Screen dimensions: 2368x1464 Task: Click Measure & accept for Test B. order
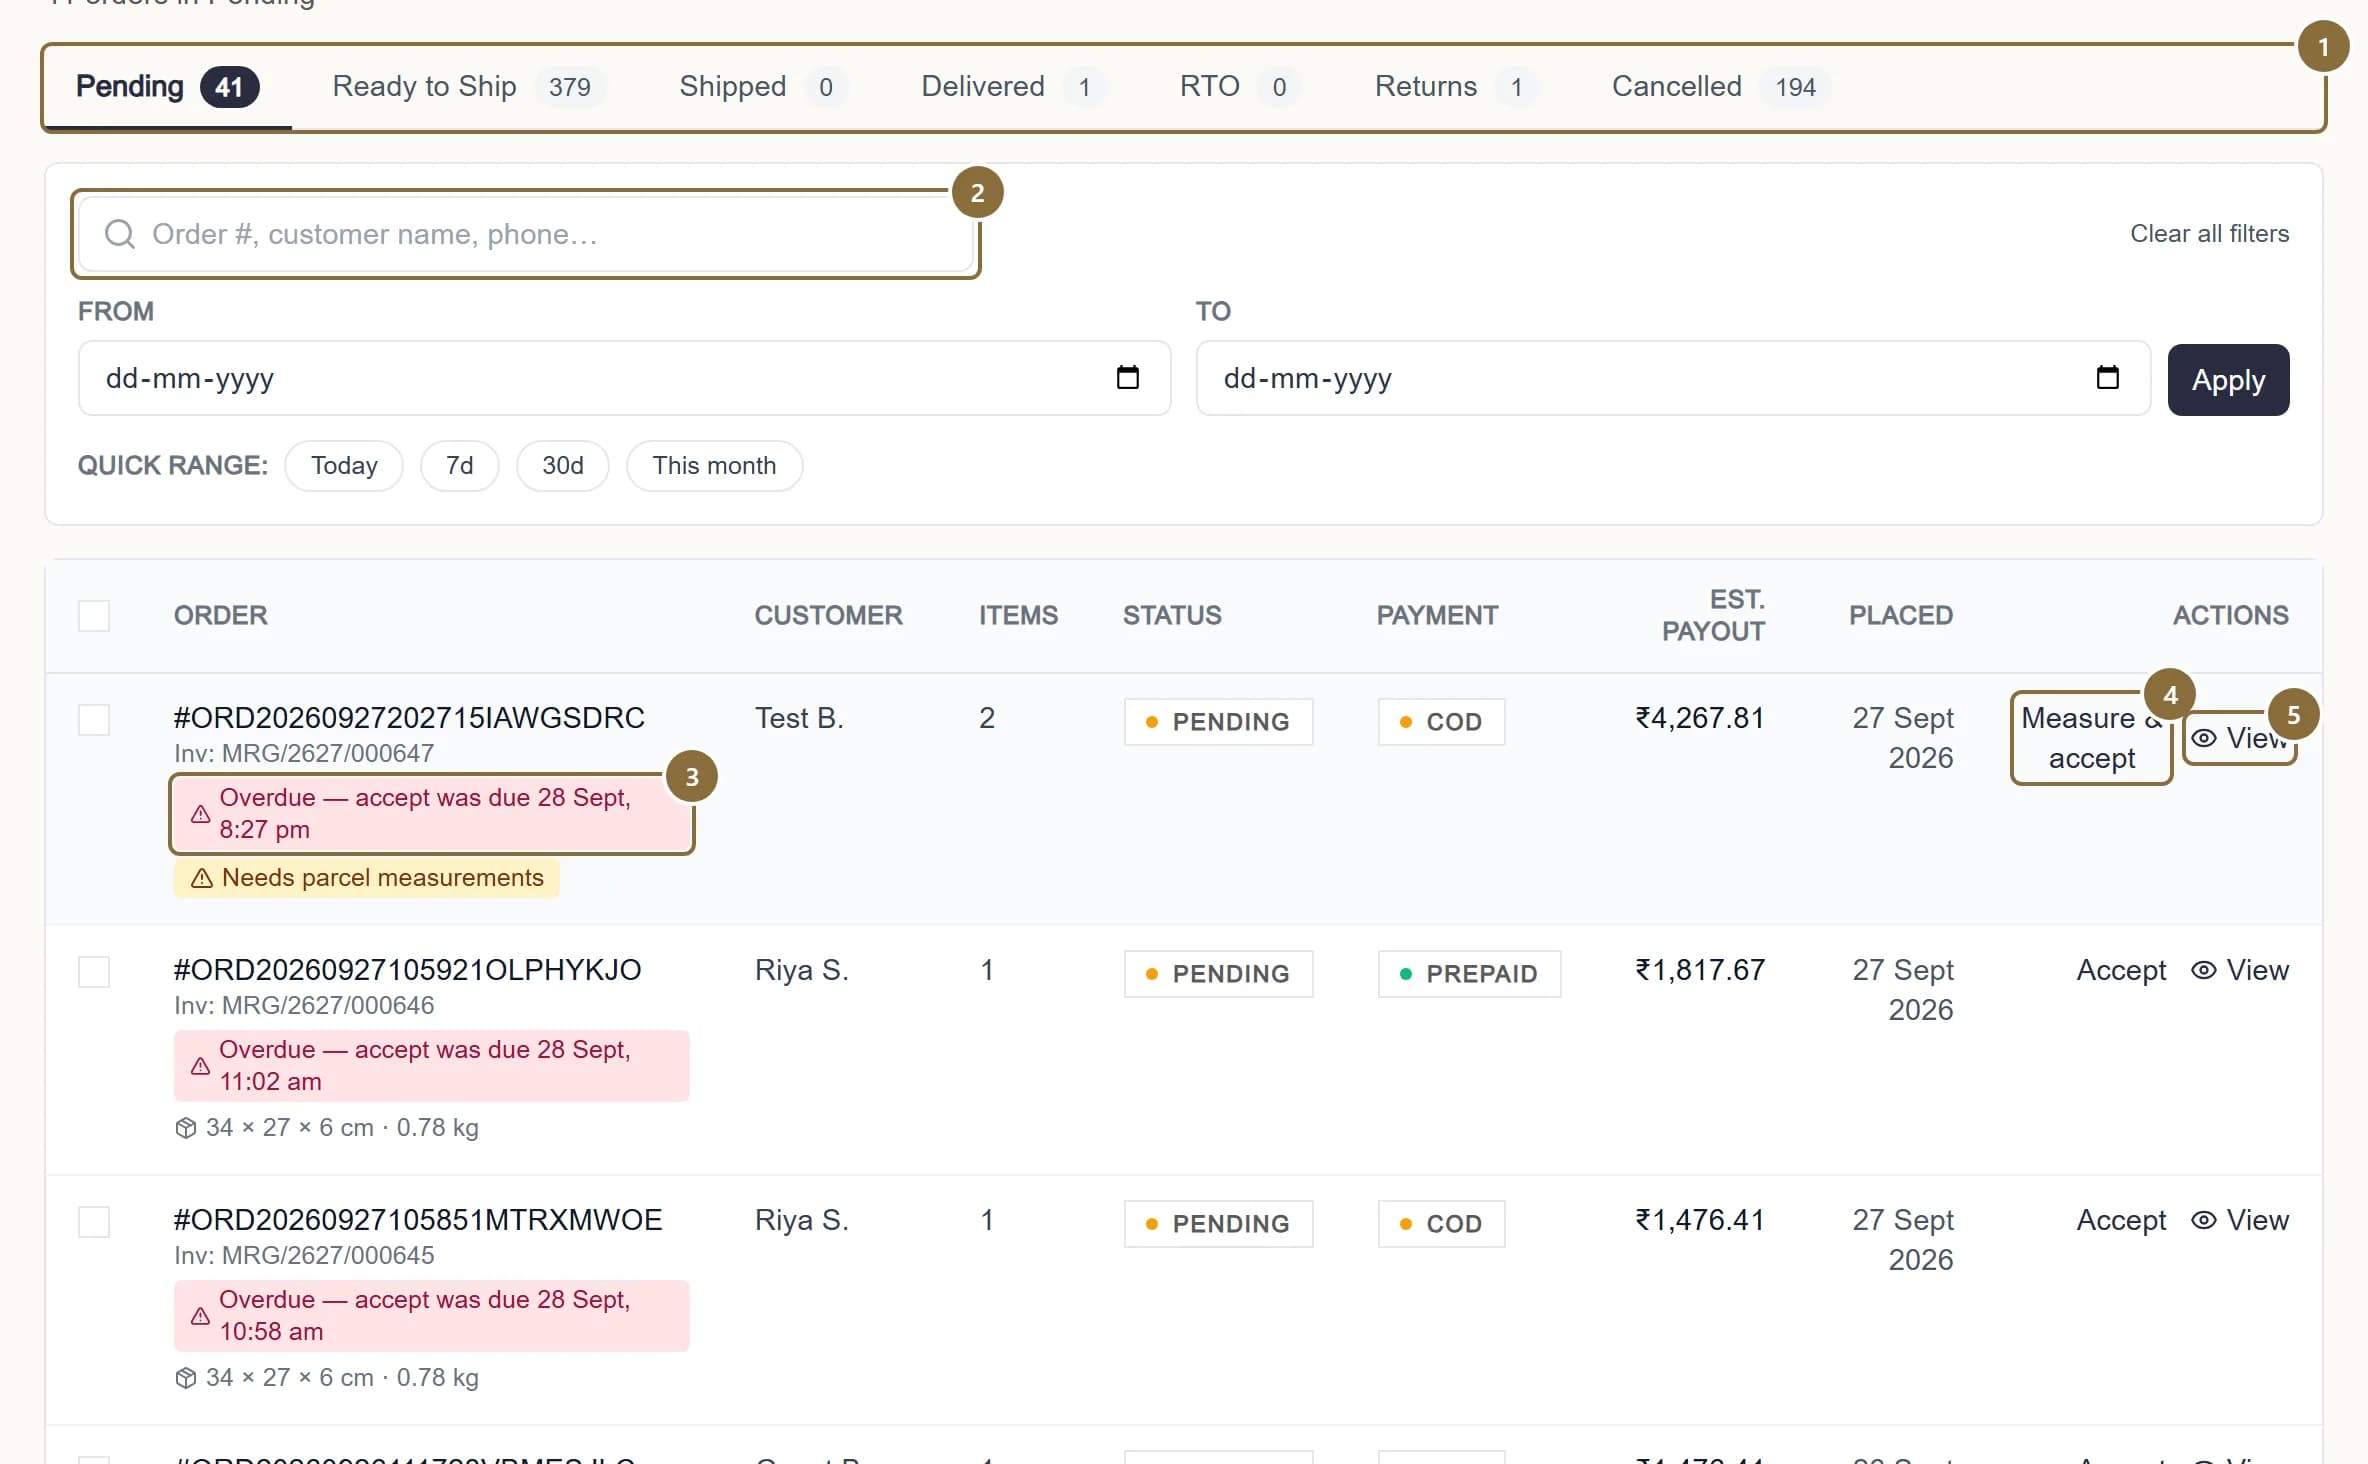[x=2091, y=738]
